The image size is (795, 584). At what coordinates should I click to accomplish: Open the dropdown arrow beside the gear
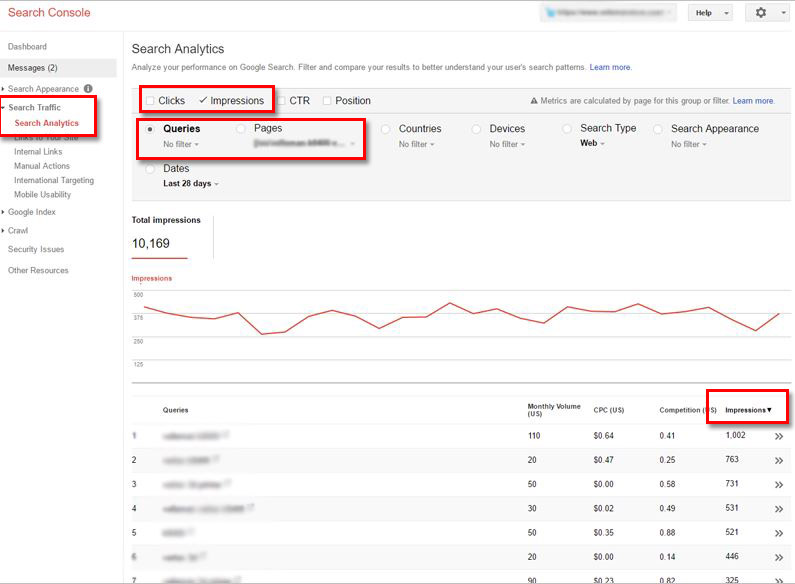point(783,13)
